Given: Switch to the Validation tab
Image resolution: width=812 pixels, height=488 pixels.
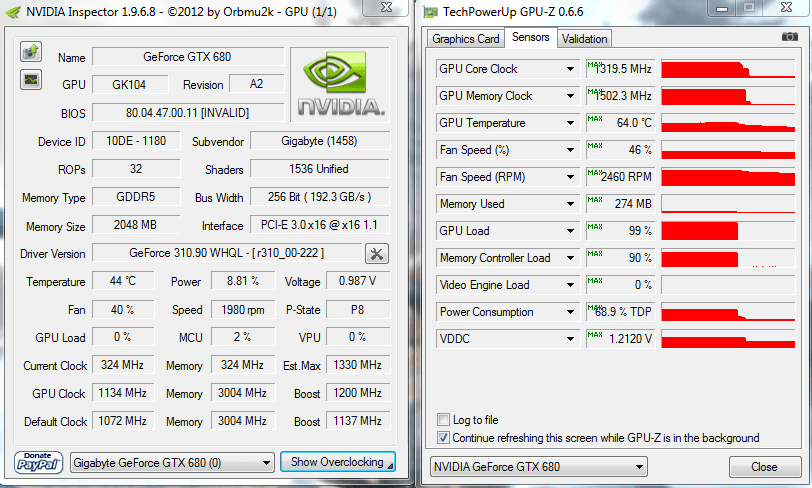Looking at the screenshot, I should click(x=584, y=39).
